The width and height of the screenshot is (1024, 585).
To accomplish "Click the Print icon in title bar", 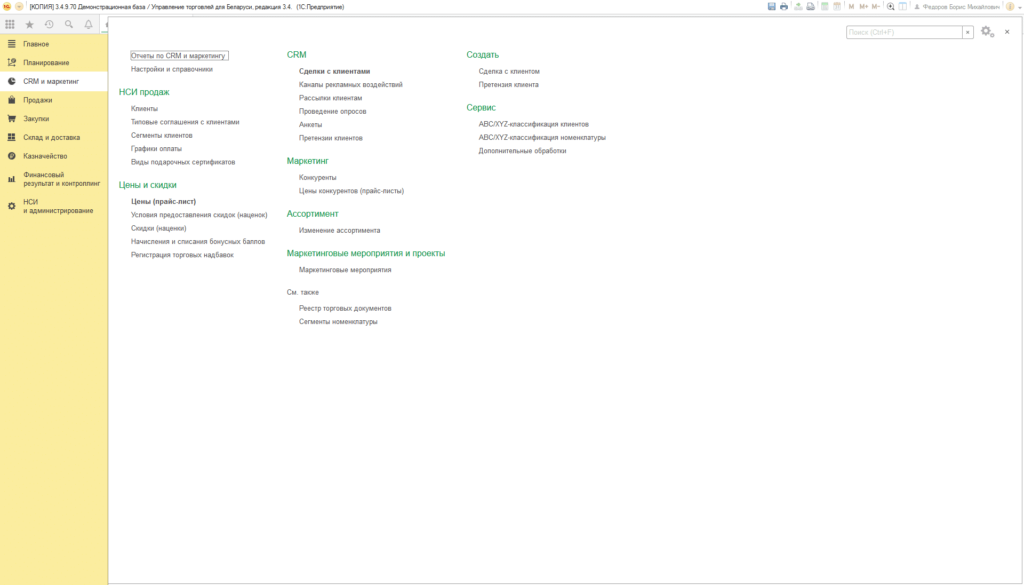I will (784, 7).
